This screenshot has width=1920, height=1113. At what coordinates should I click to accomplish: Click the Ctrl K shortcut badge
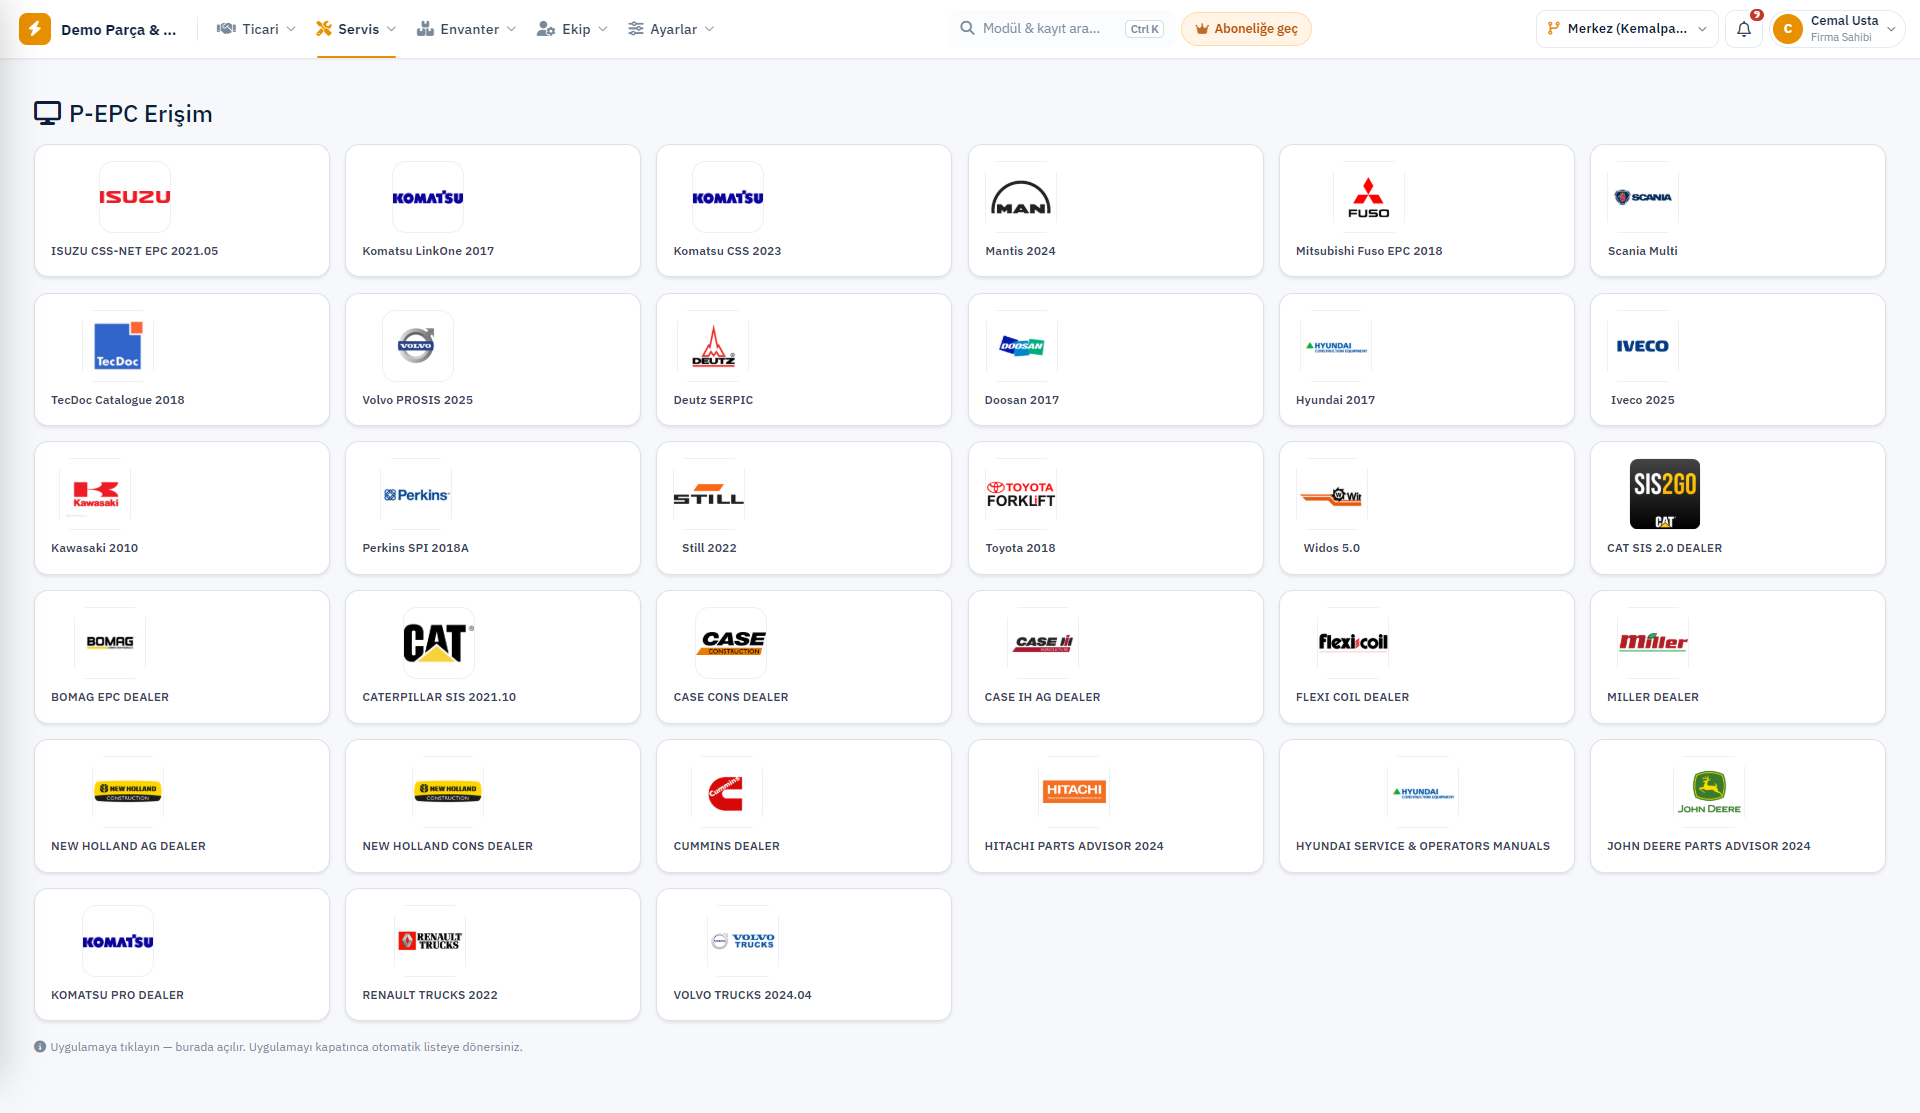[1144, 29]
